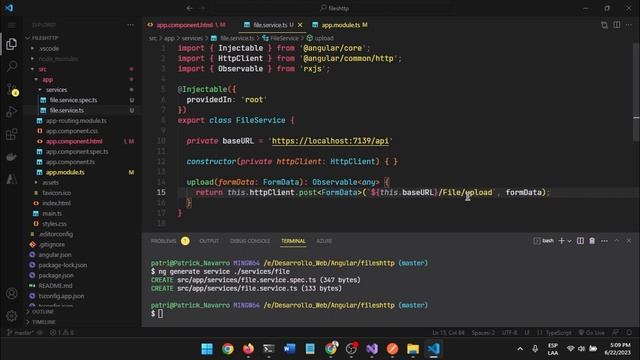Open Visual Studio purple icon in taskbar

pyautogui.click(x=372, y=349)
